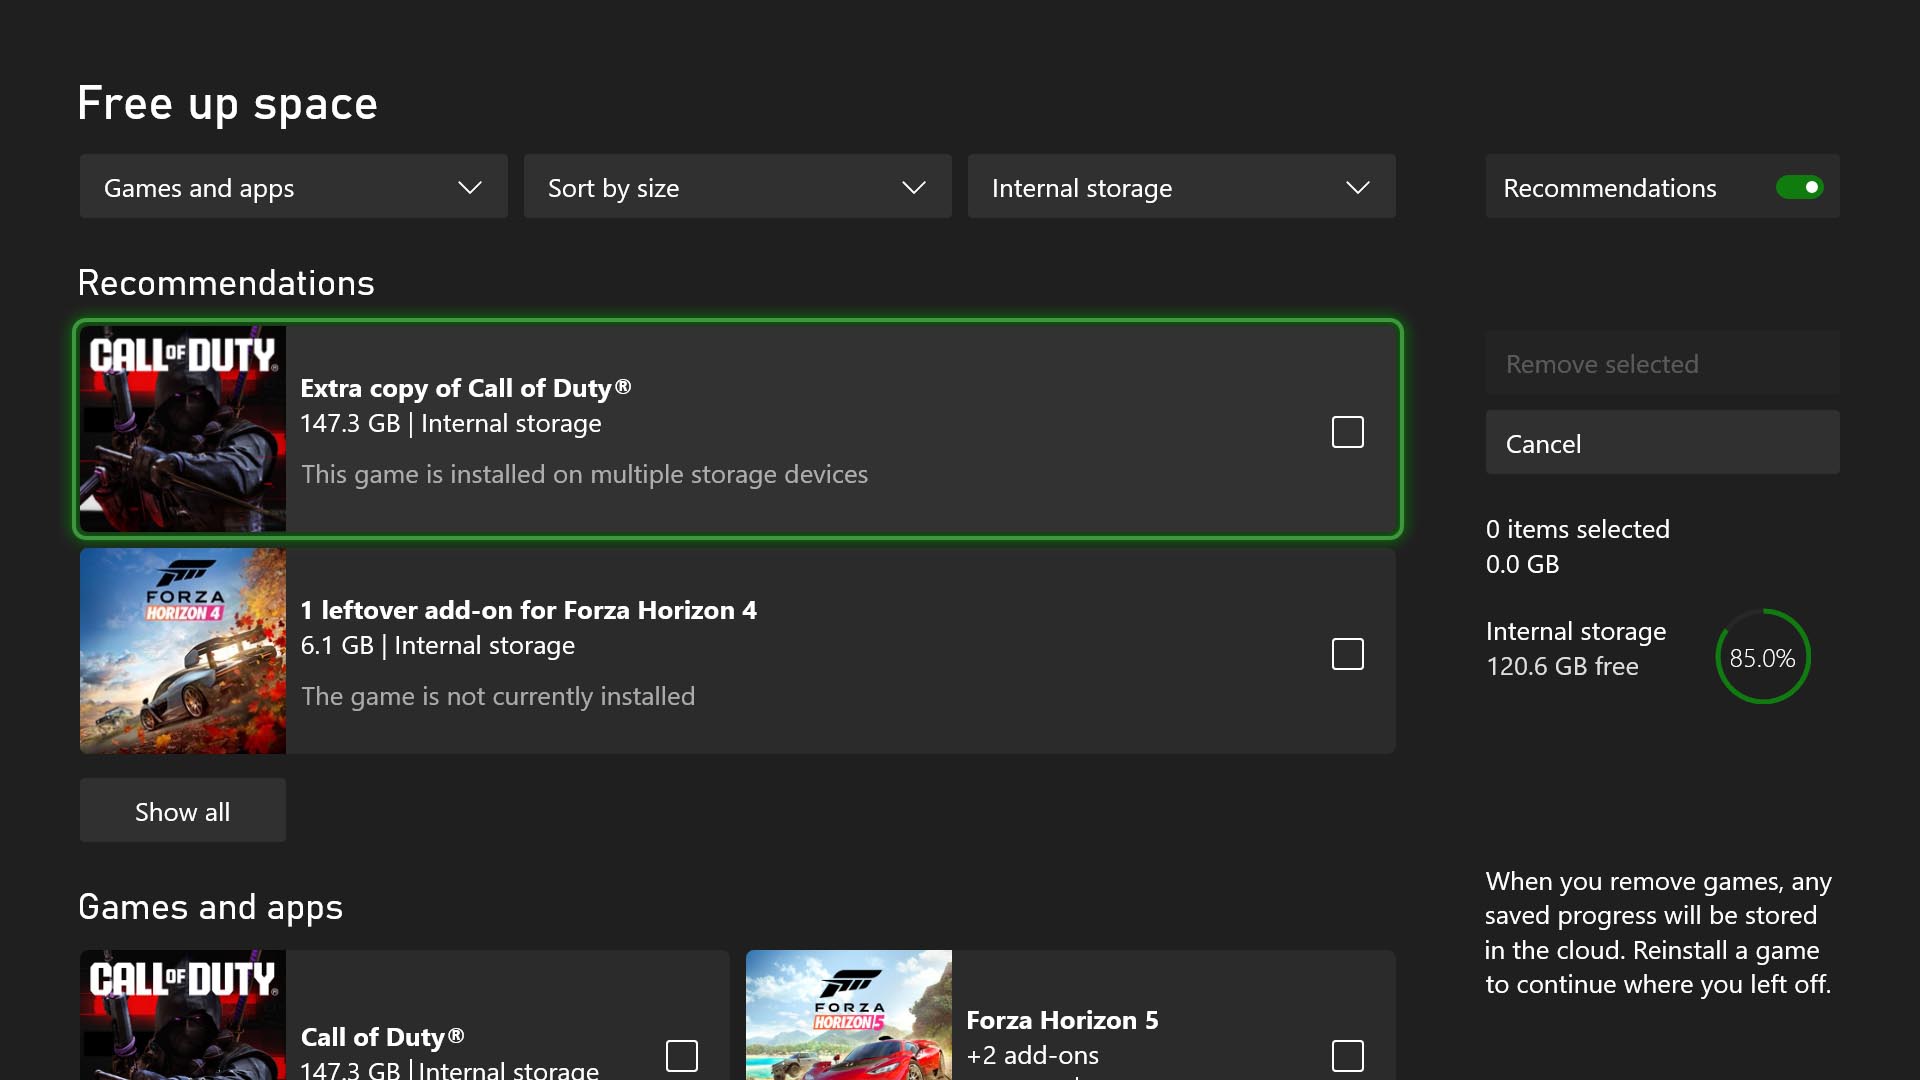1920x1080 pixels.
Task: Click Show all under Recommendations
Action: pyautogui.click(x=182, y=810)
